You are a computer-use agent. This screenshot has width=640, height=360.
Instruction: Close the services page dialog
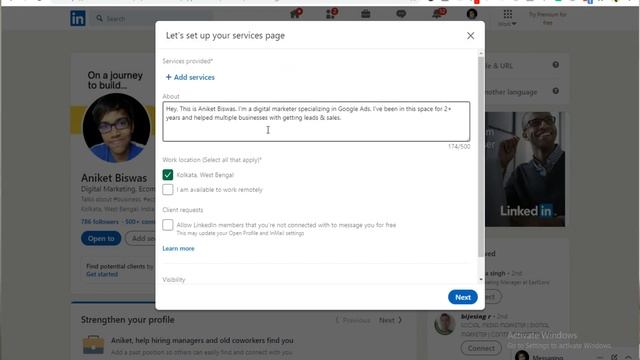(470, 36)
